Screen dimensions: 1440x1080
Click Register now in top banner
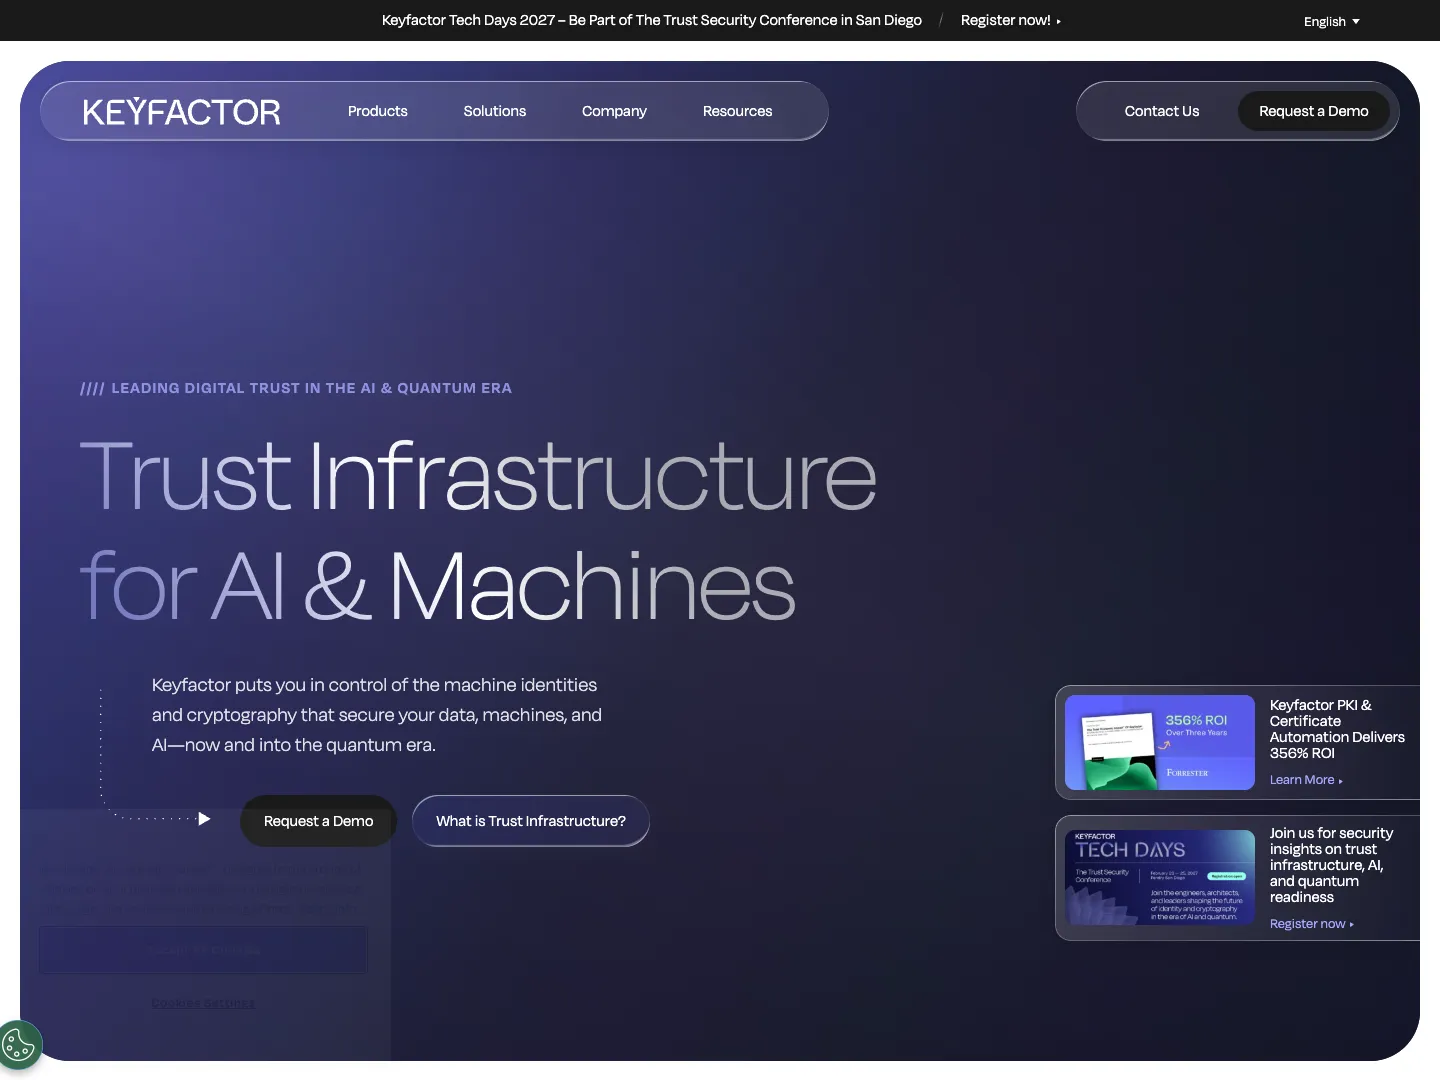click(x=1010, y=20)
